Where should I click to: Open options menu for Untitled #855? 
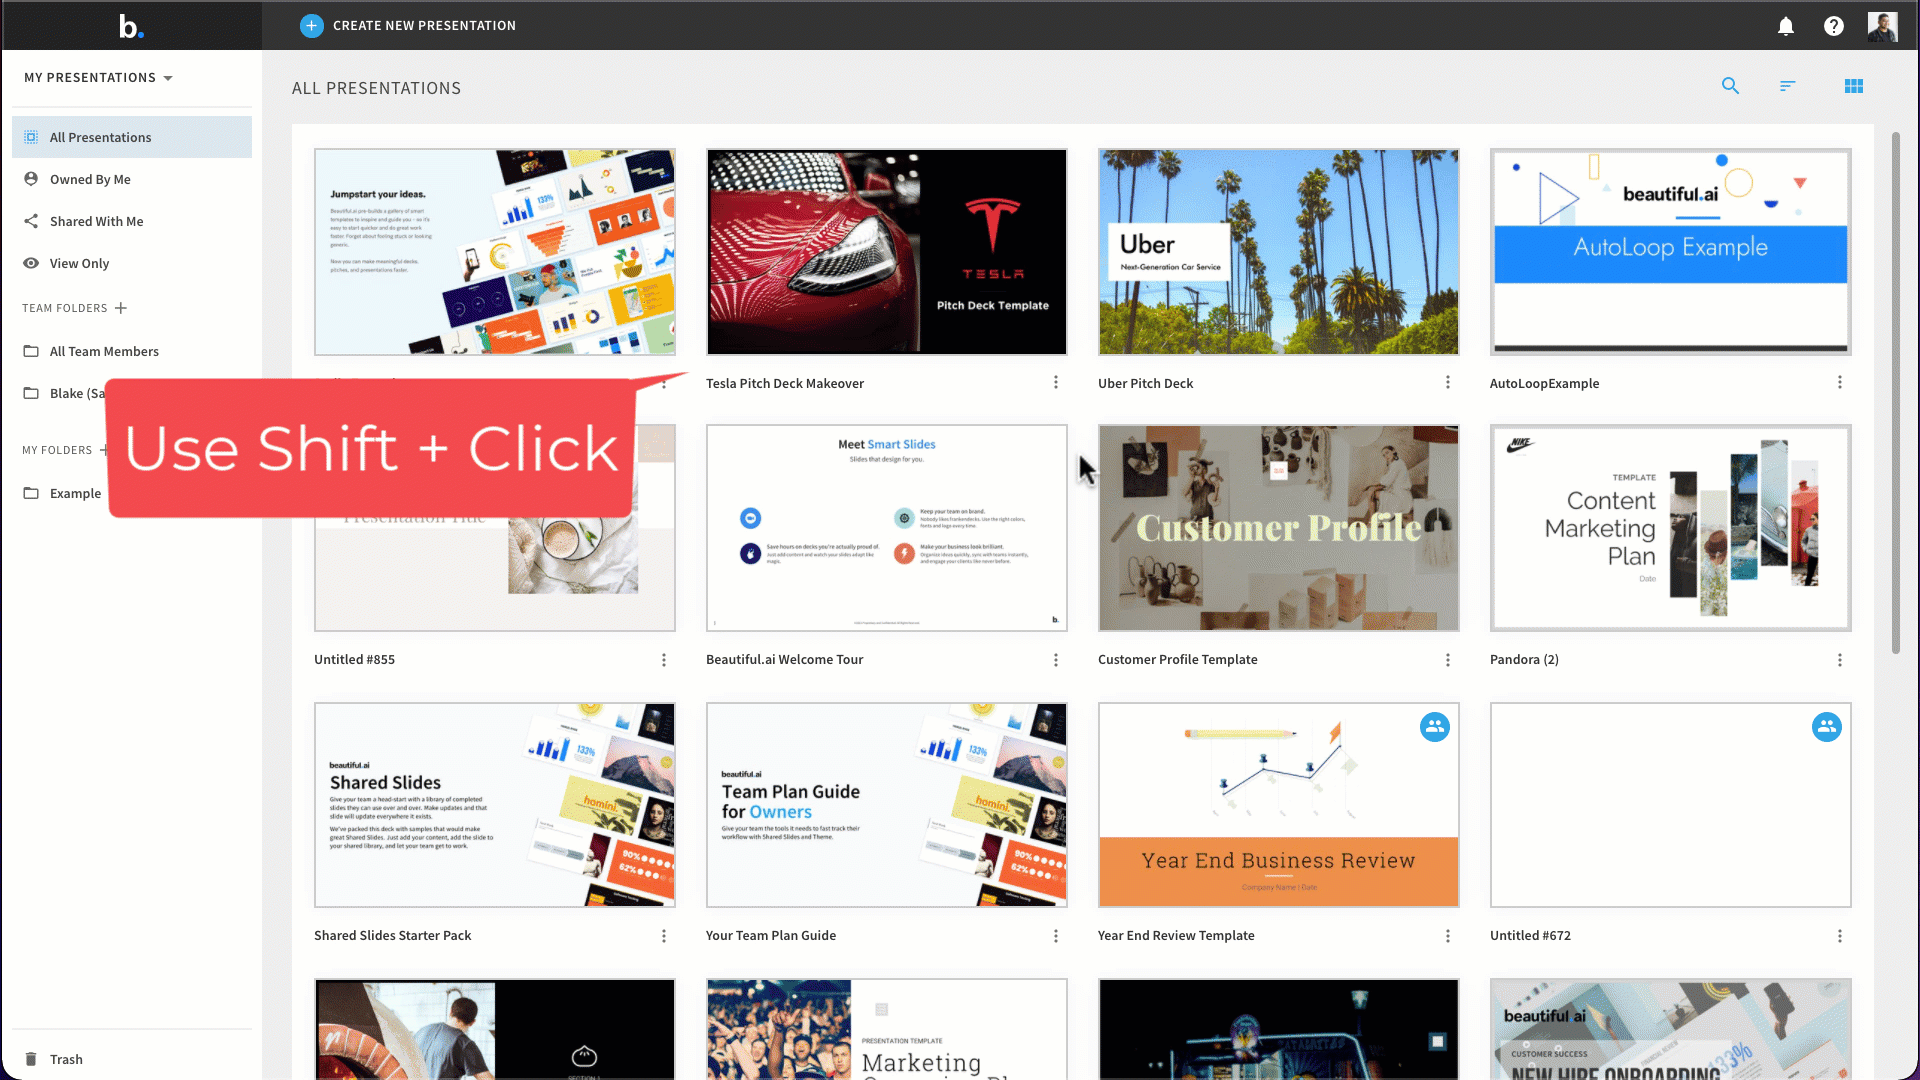tap(664, 660)
